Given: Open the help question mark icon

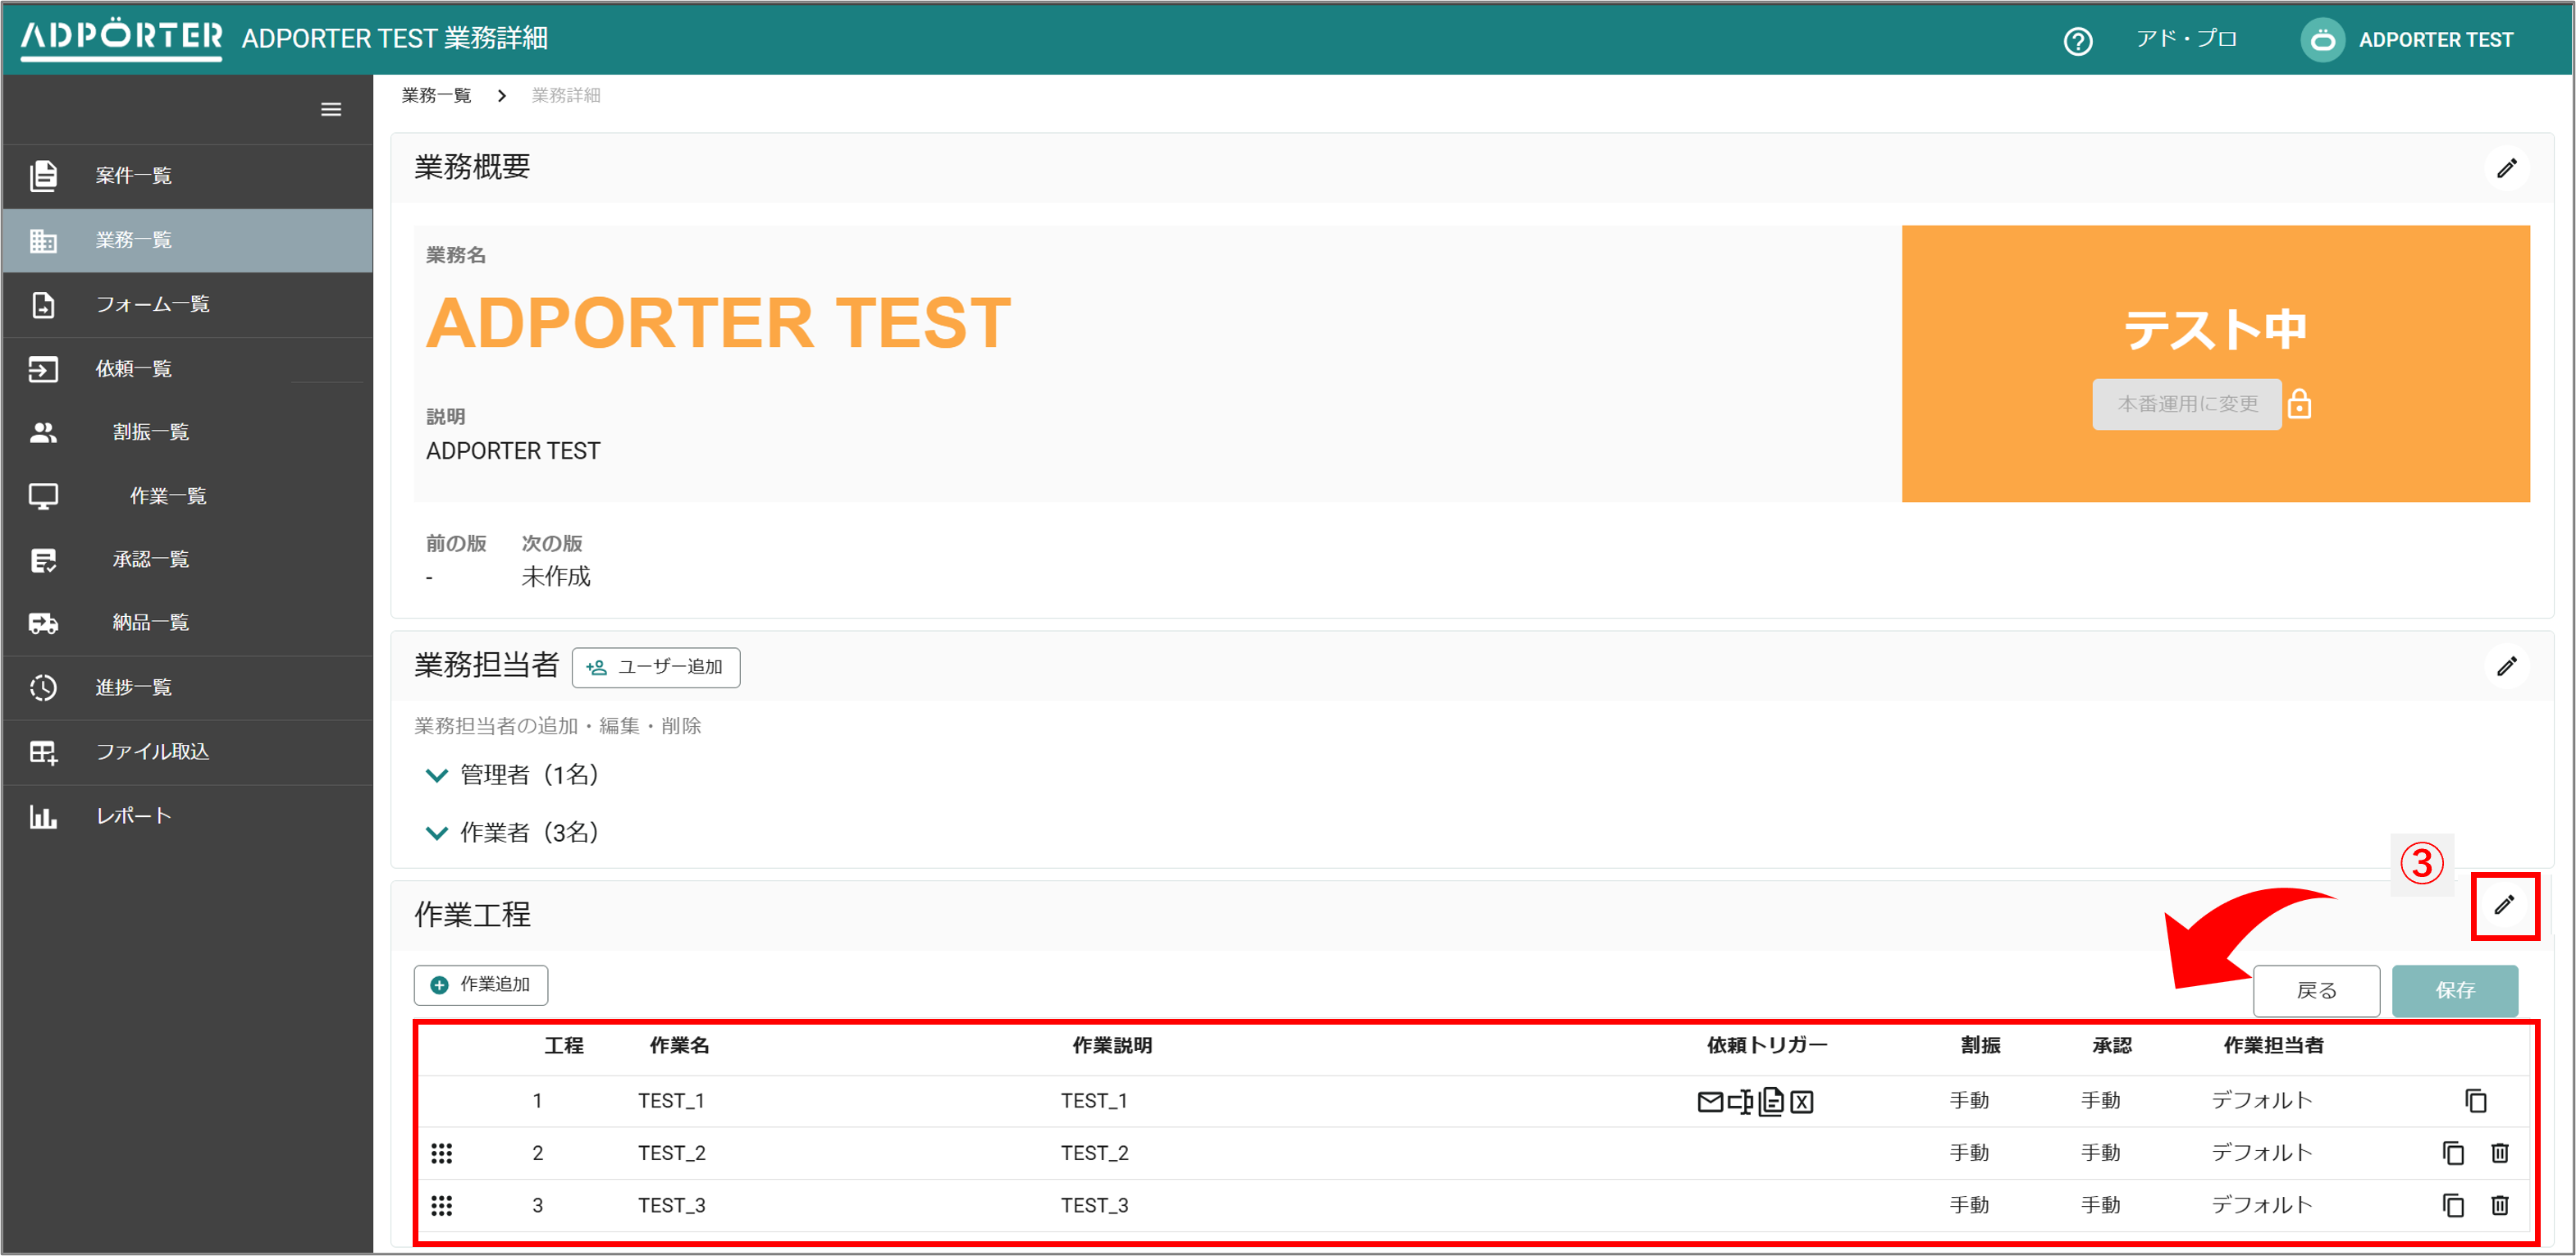Looking at the screenshot, I should 2077,41.
